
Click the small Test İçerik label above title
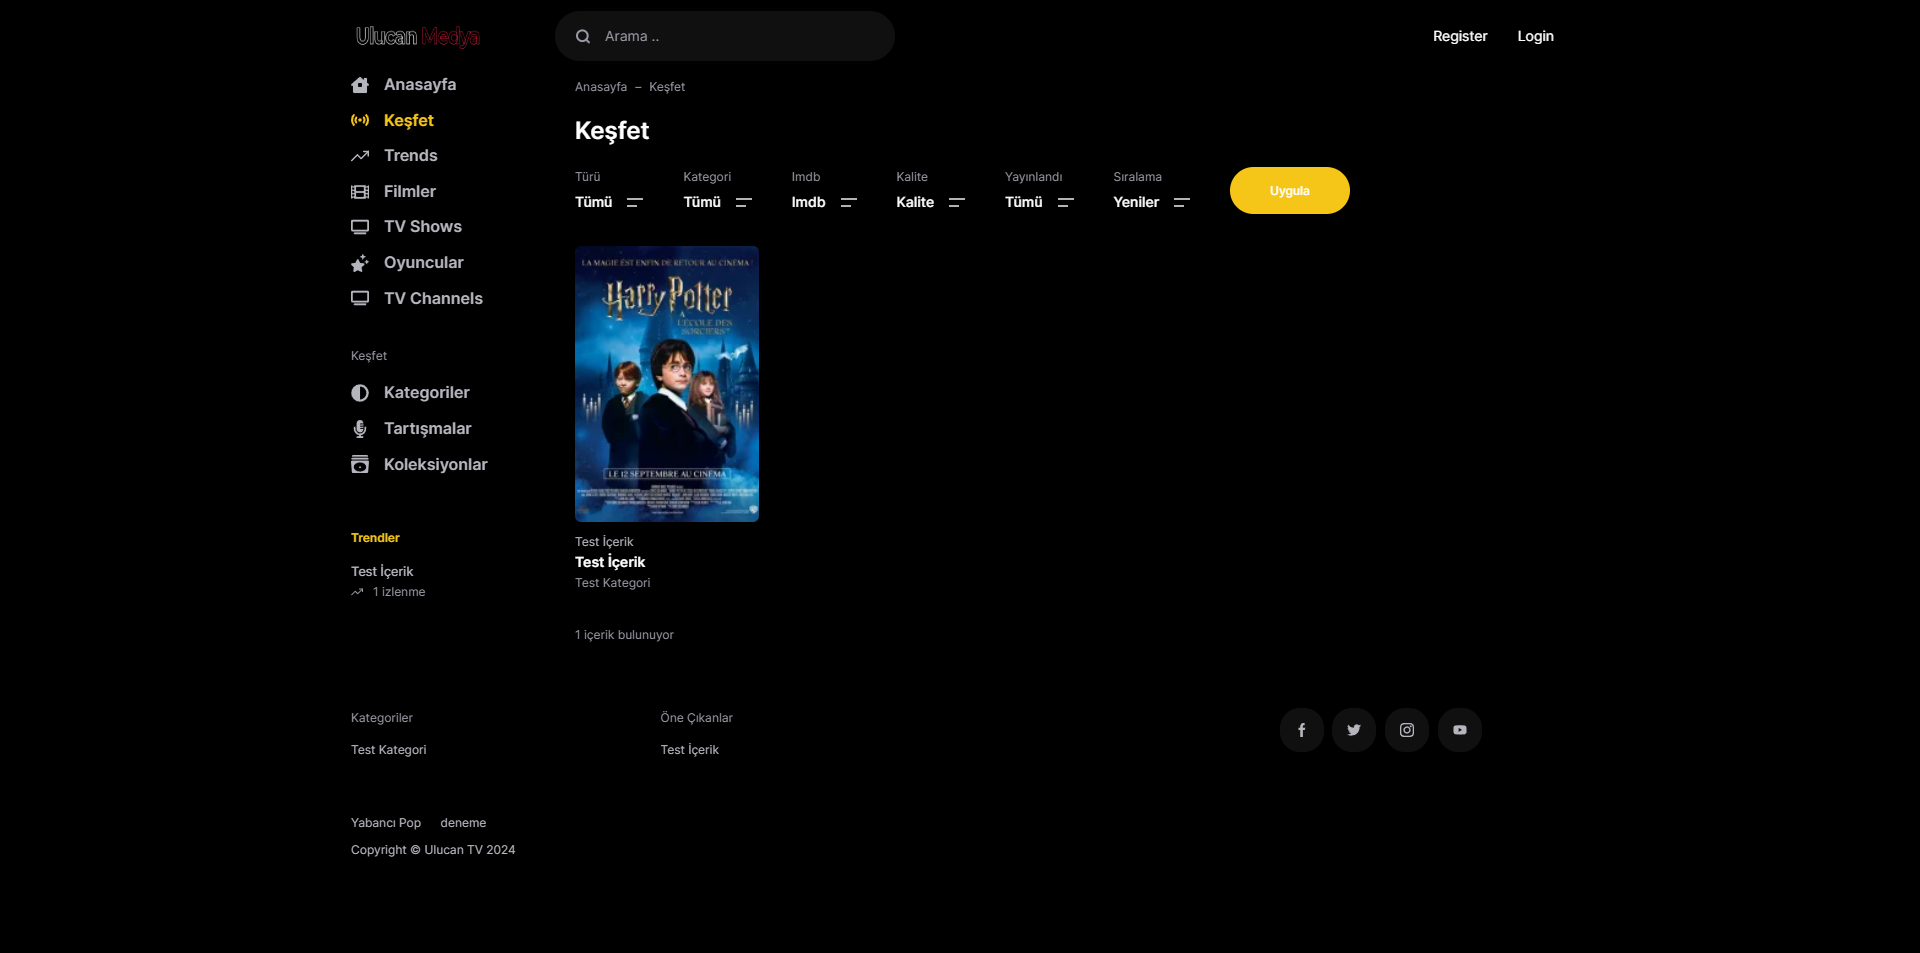(x=604, y=542)
